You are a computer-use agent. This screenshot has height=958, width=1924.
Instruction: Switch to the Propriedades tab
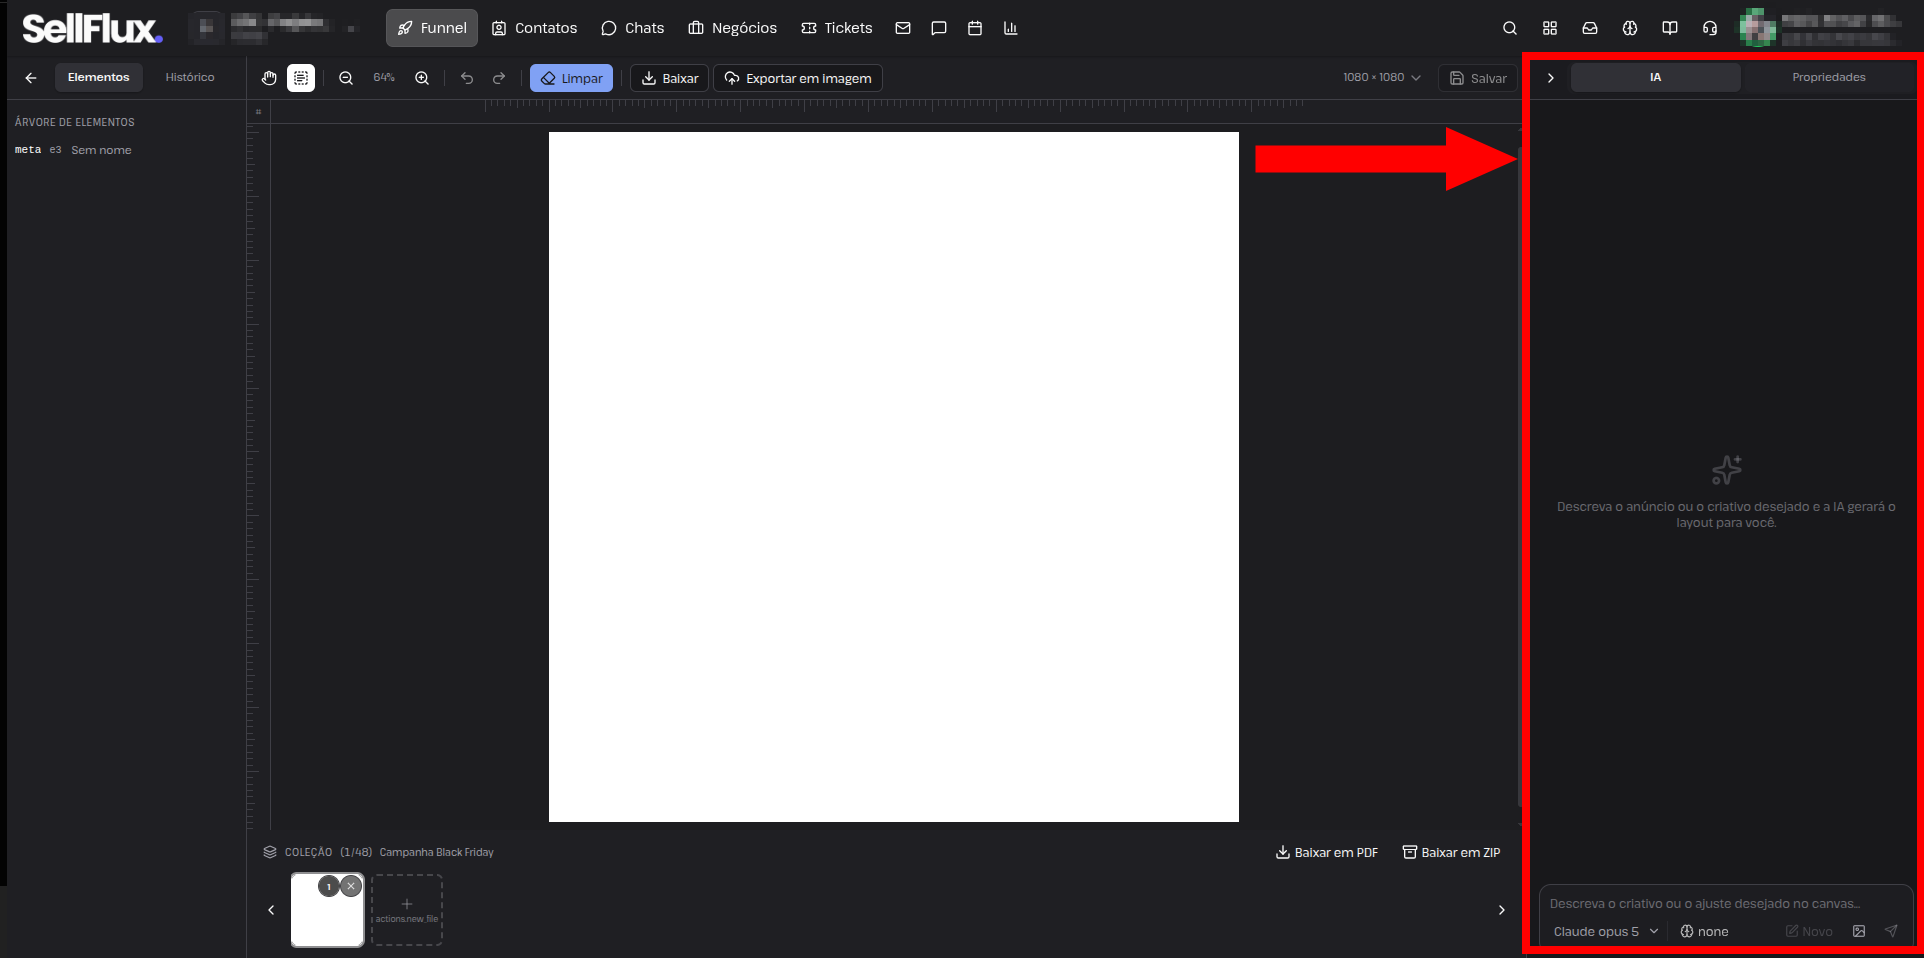tap(1828, 77)
